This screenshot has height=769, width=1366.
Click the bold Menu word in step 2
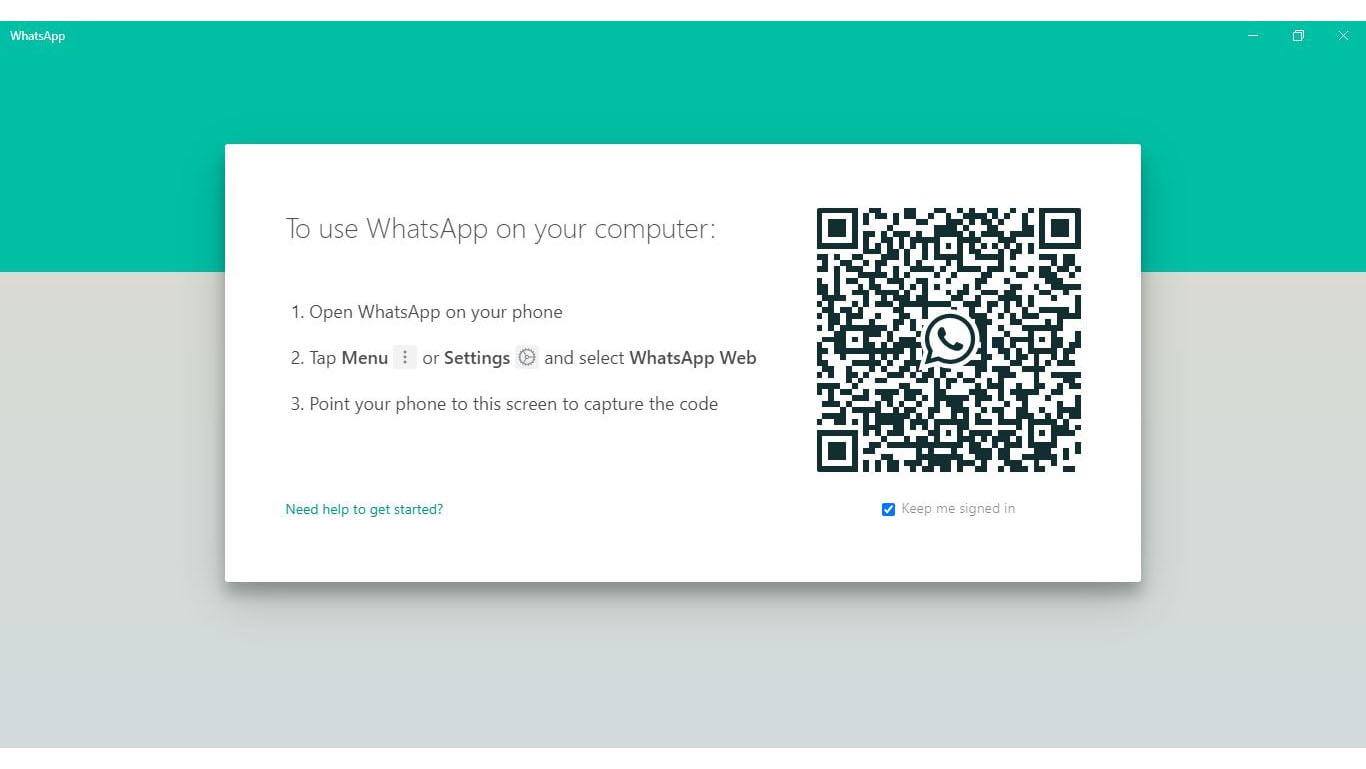[365, 358]
